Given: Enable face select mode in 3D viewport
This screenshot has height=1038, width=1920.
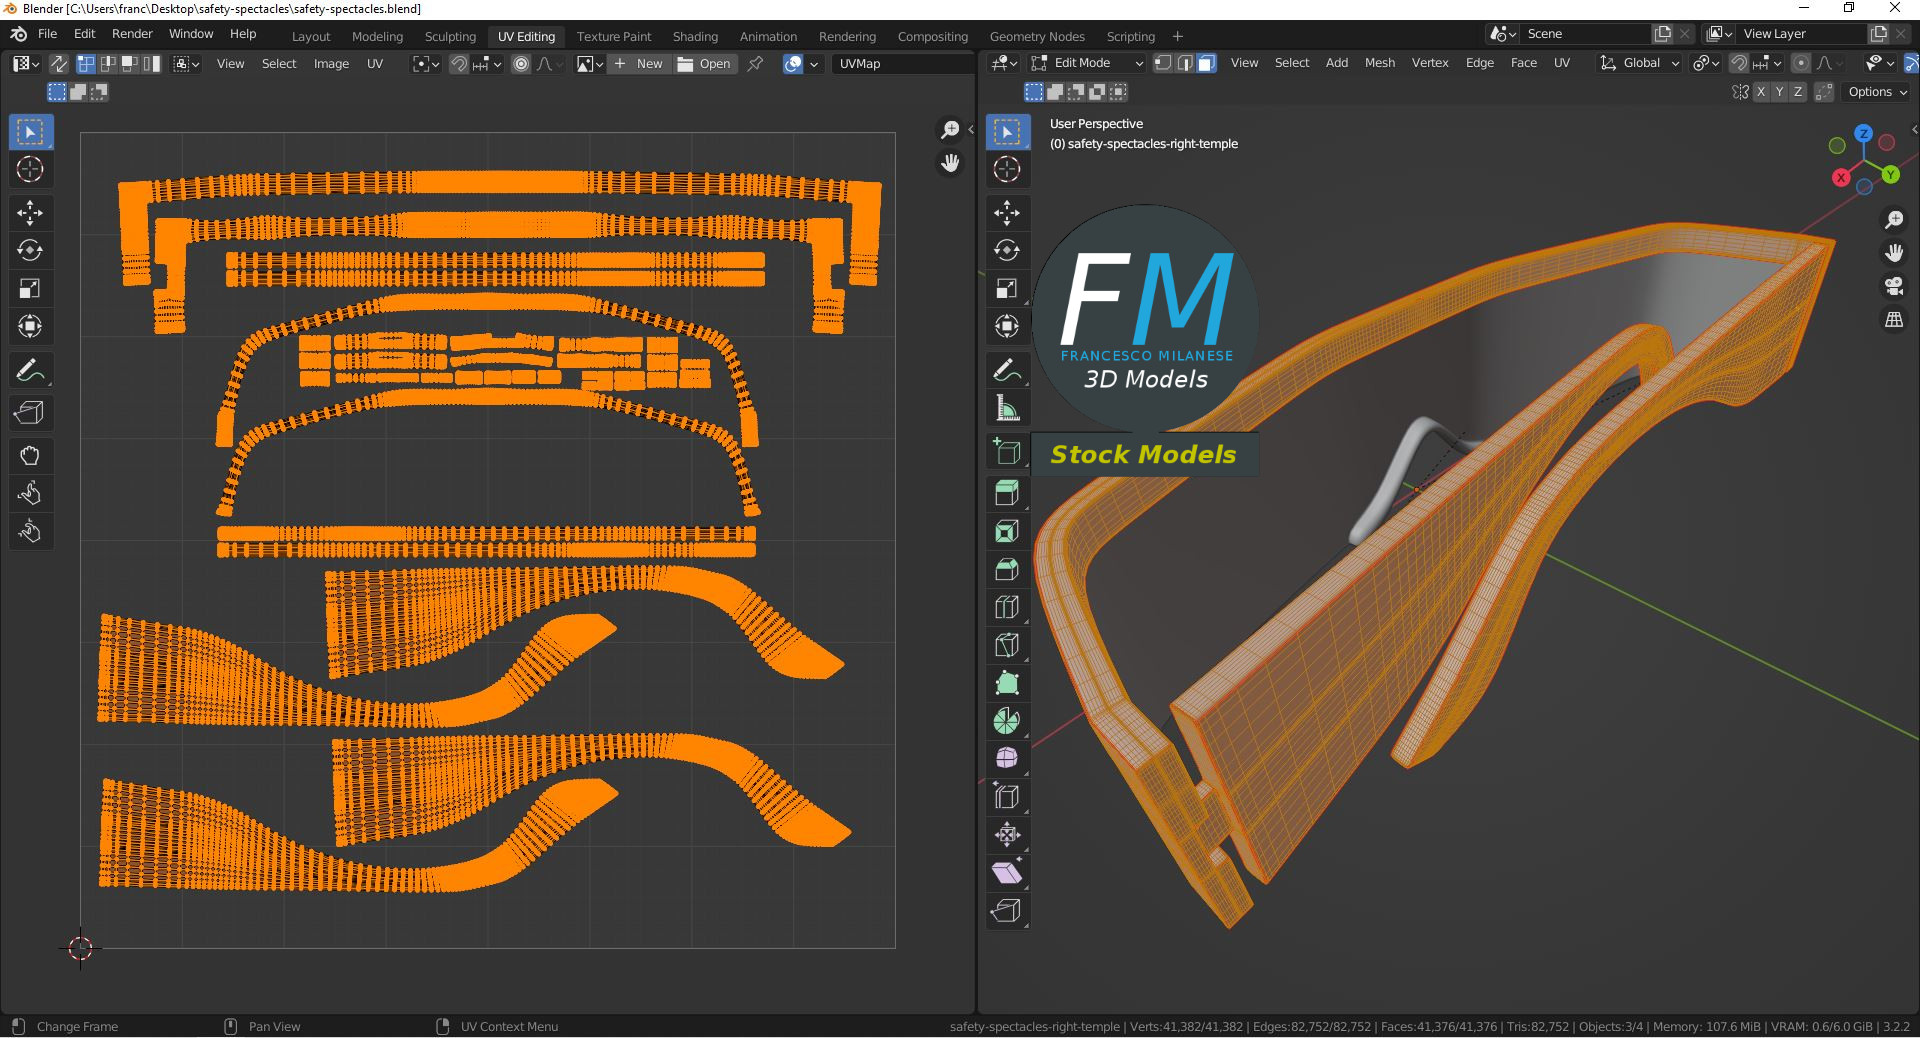Looking at the screenshot, I should click(x=1207, y=63).
